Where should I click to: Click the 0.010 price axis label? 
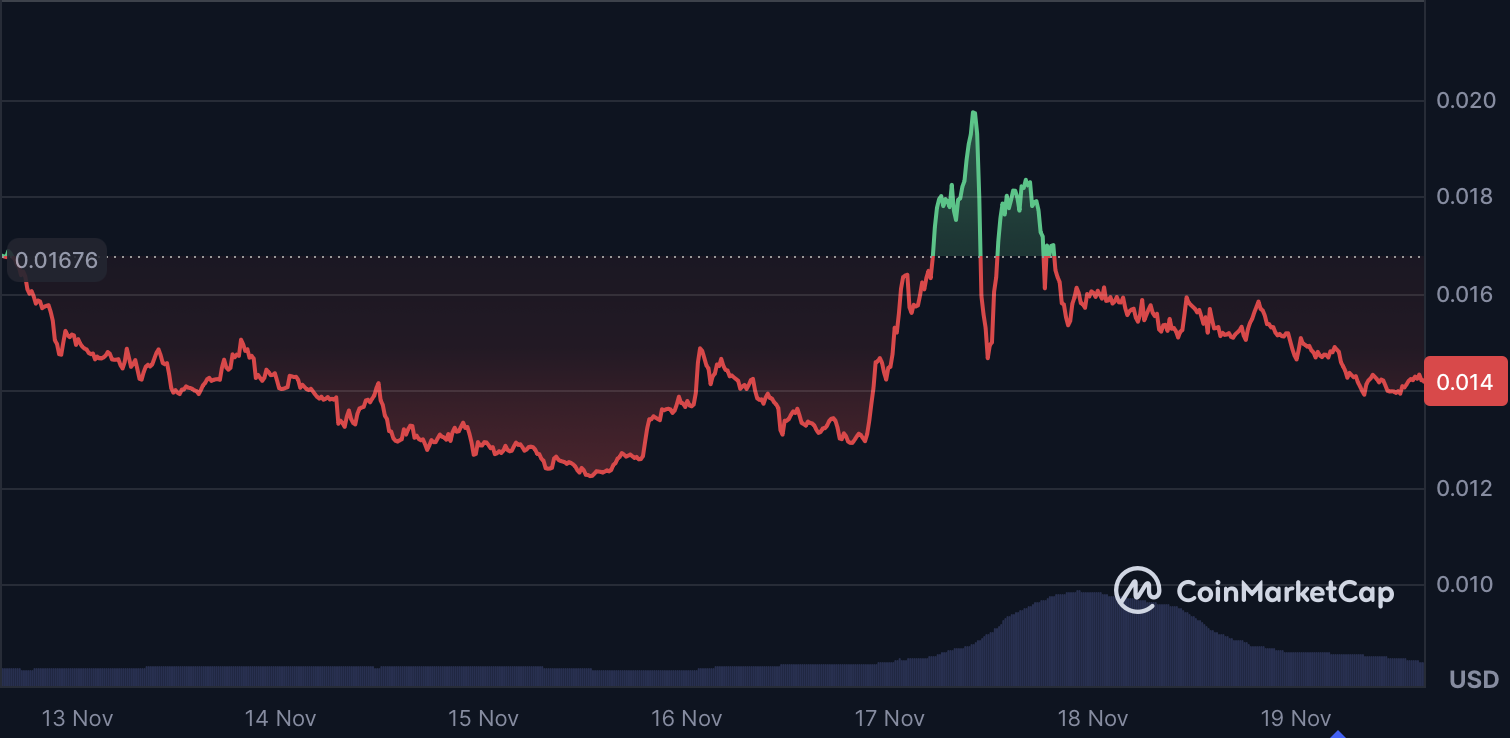[1465, 584]
